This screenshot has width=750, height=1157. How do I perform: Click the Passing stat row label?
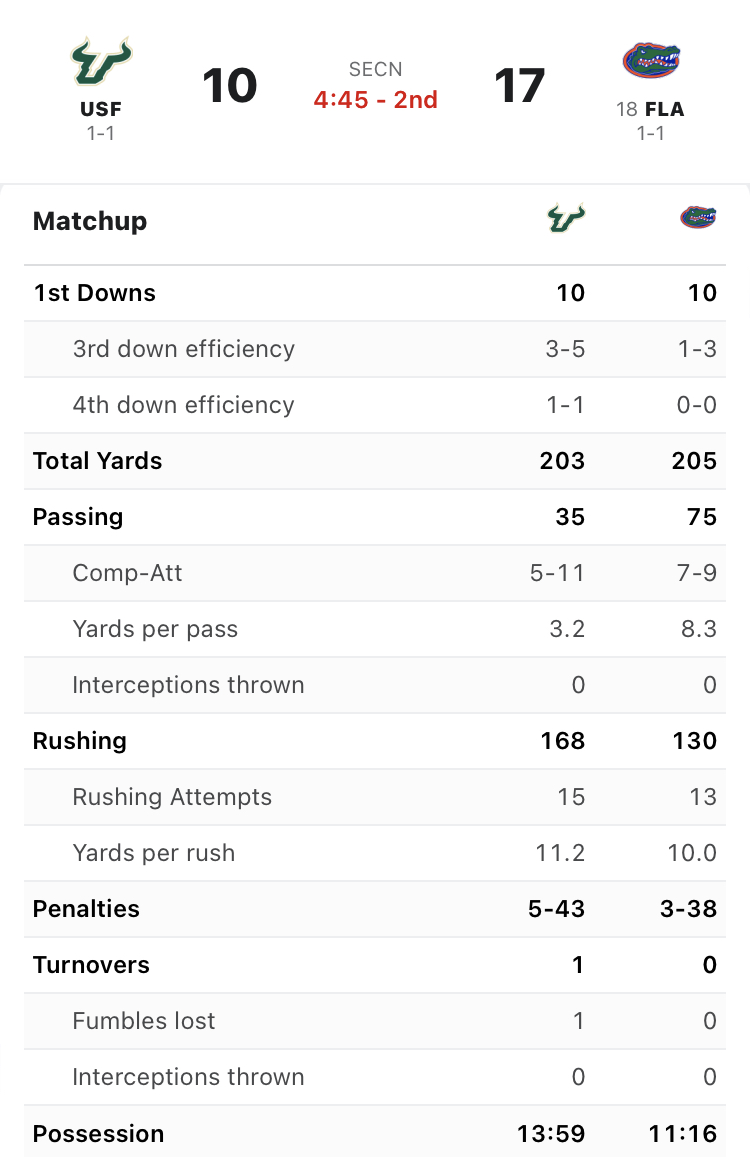pos(78,517)
